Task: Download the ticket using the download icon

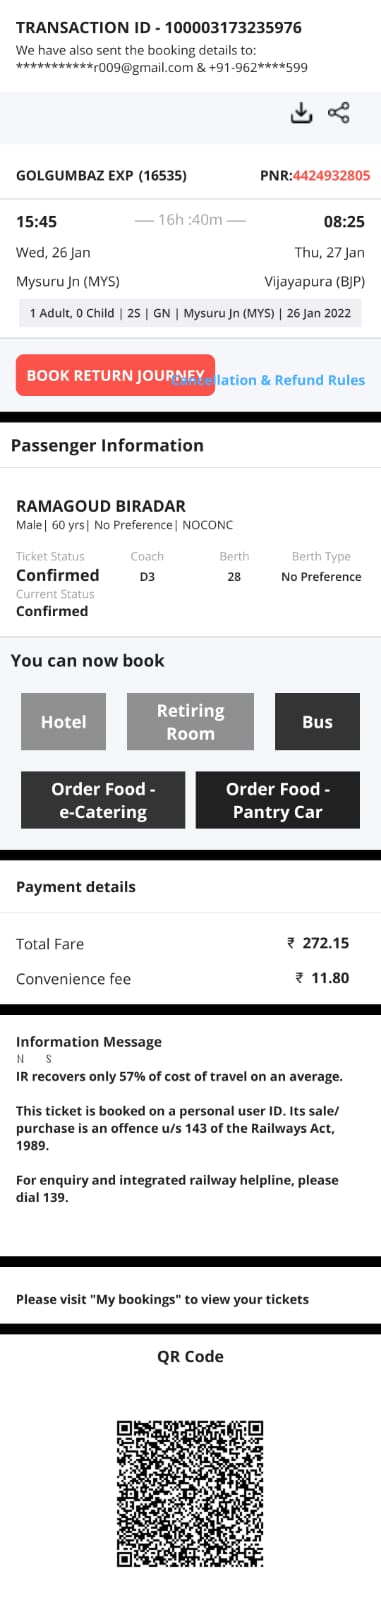Action: [301, 113]
